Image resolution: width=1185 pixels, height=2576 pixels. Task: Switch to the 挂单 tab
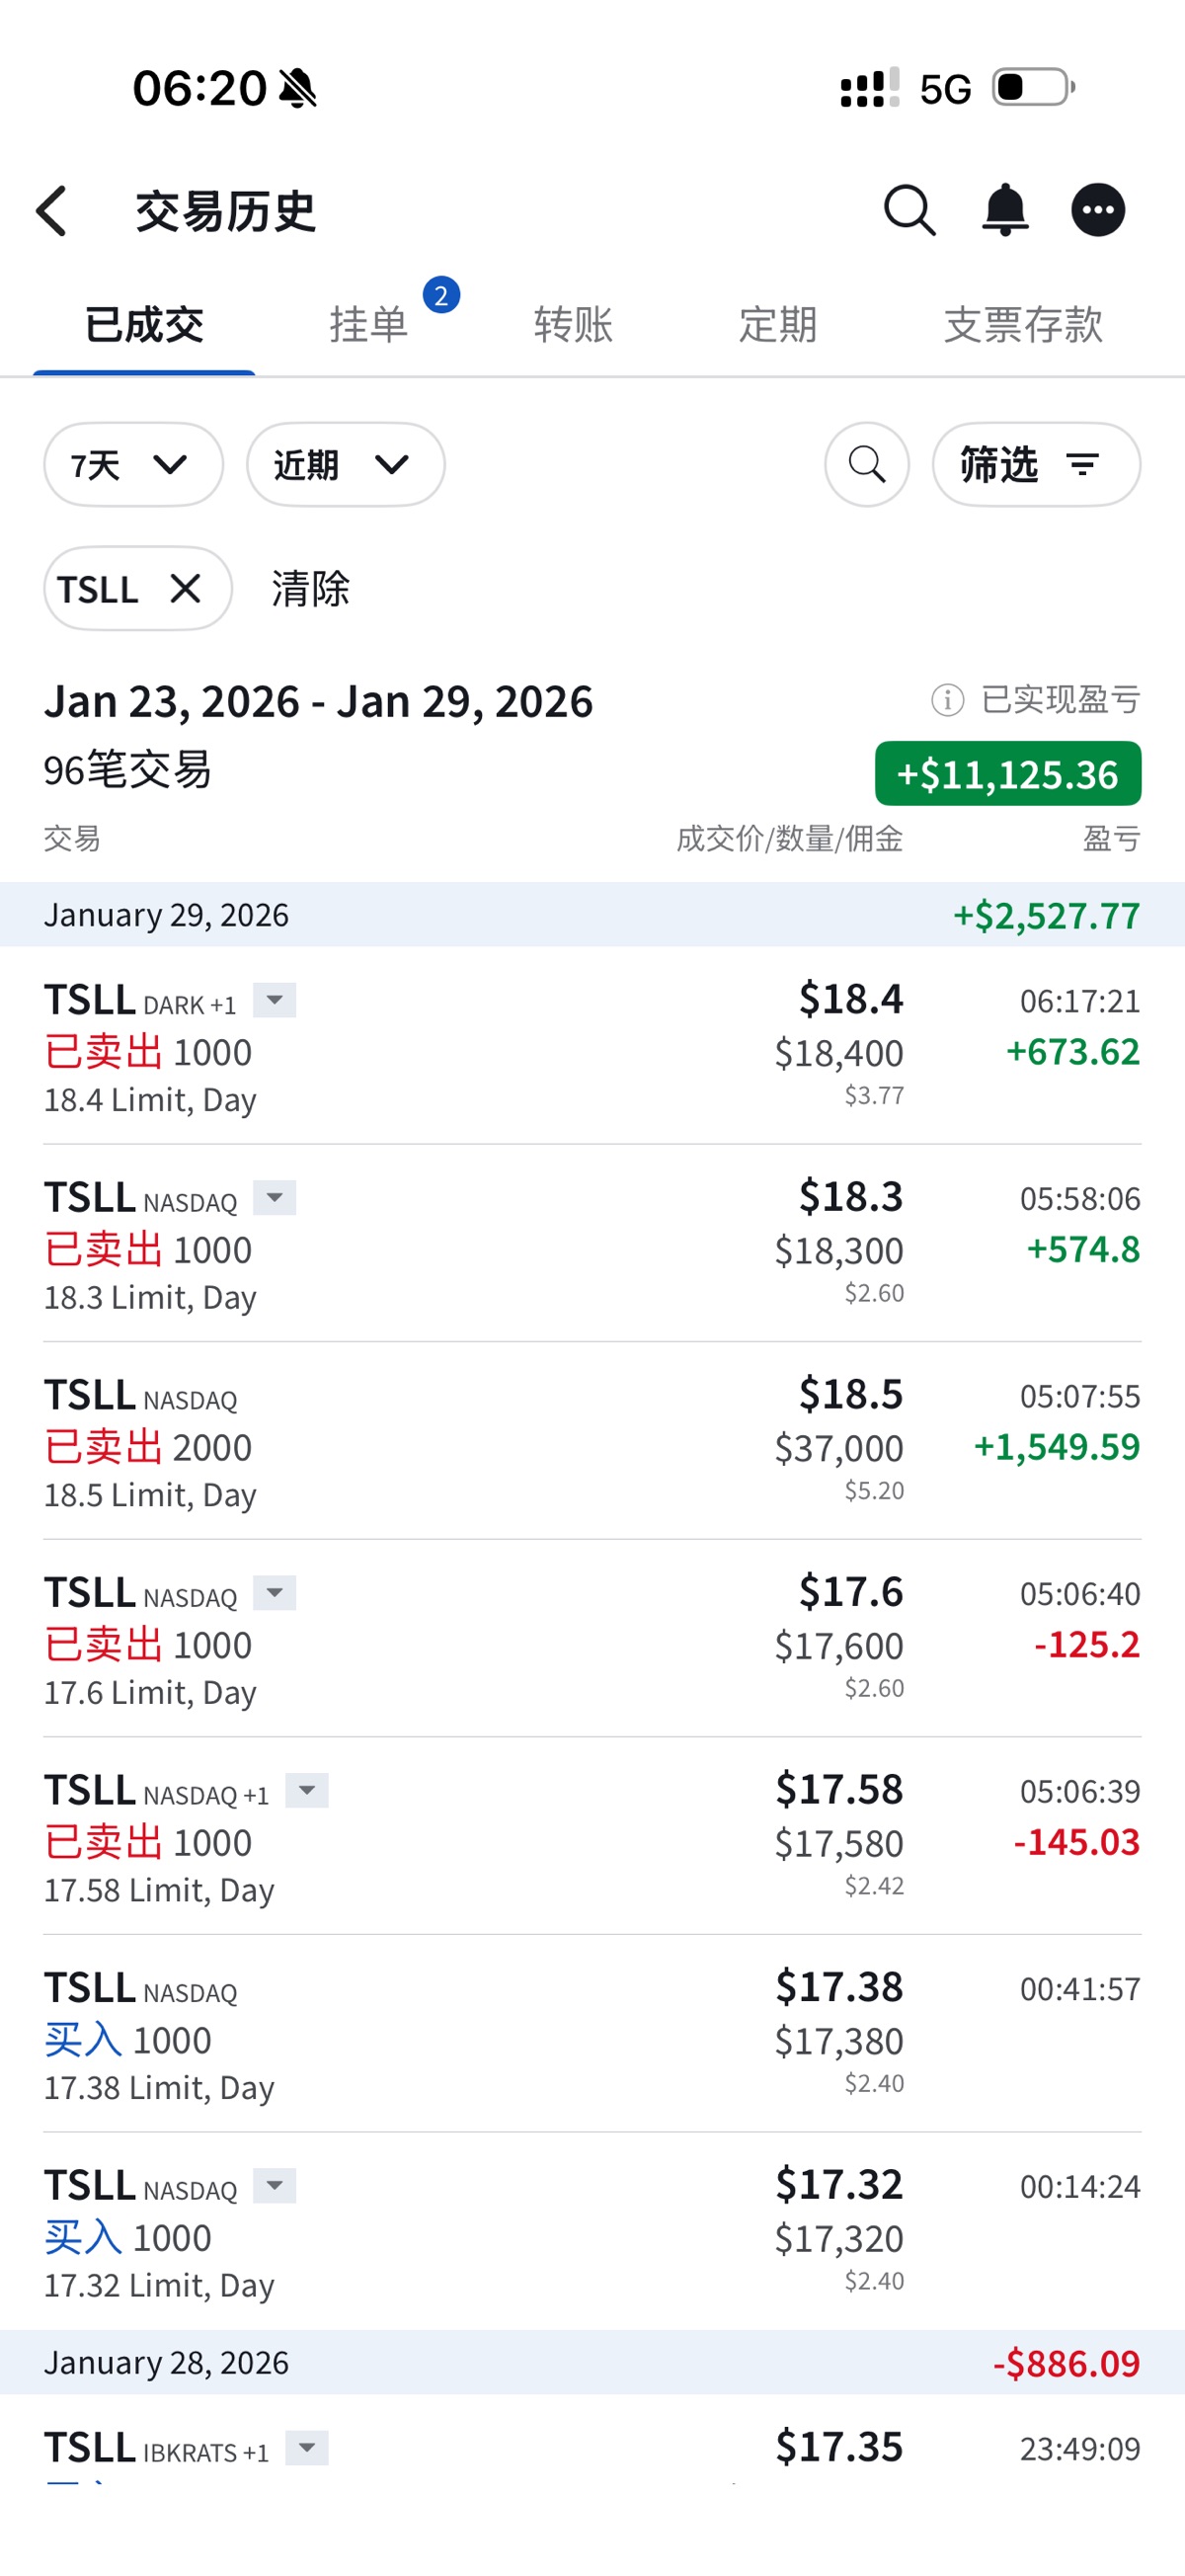(x=369, y=325)
